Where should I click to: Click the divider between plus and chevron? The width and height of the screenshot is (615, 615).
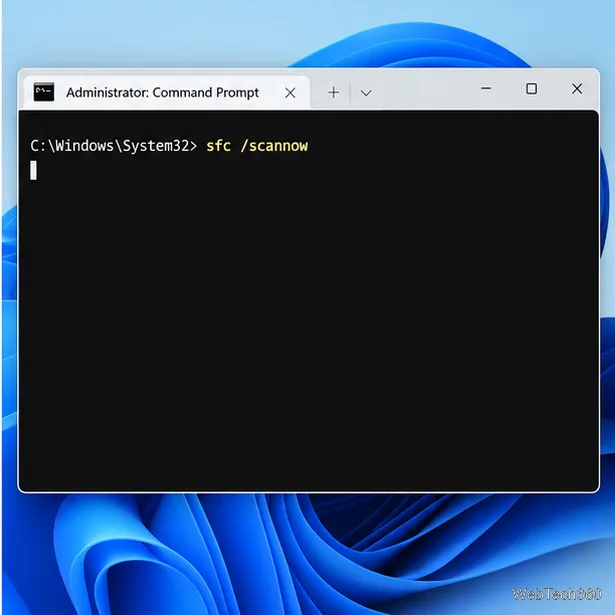[x=350, y=93]
